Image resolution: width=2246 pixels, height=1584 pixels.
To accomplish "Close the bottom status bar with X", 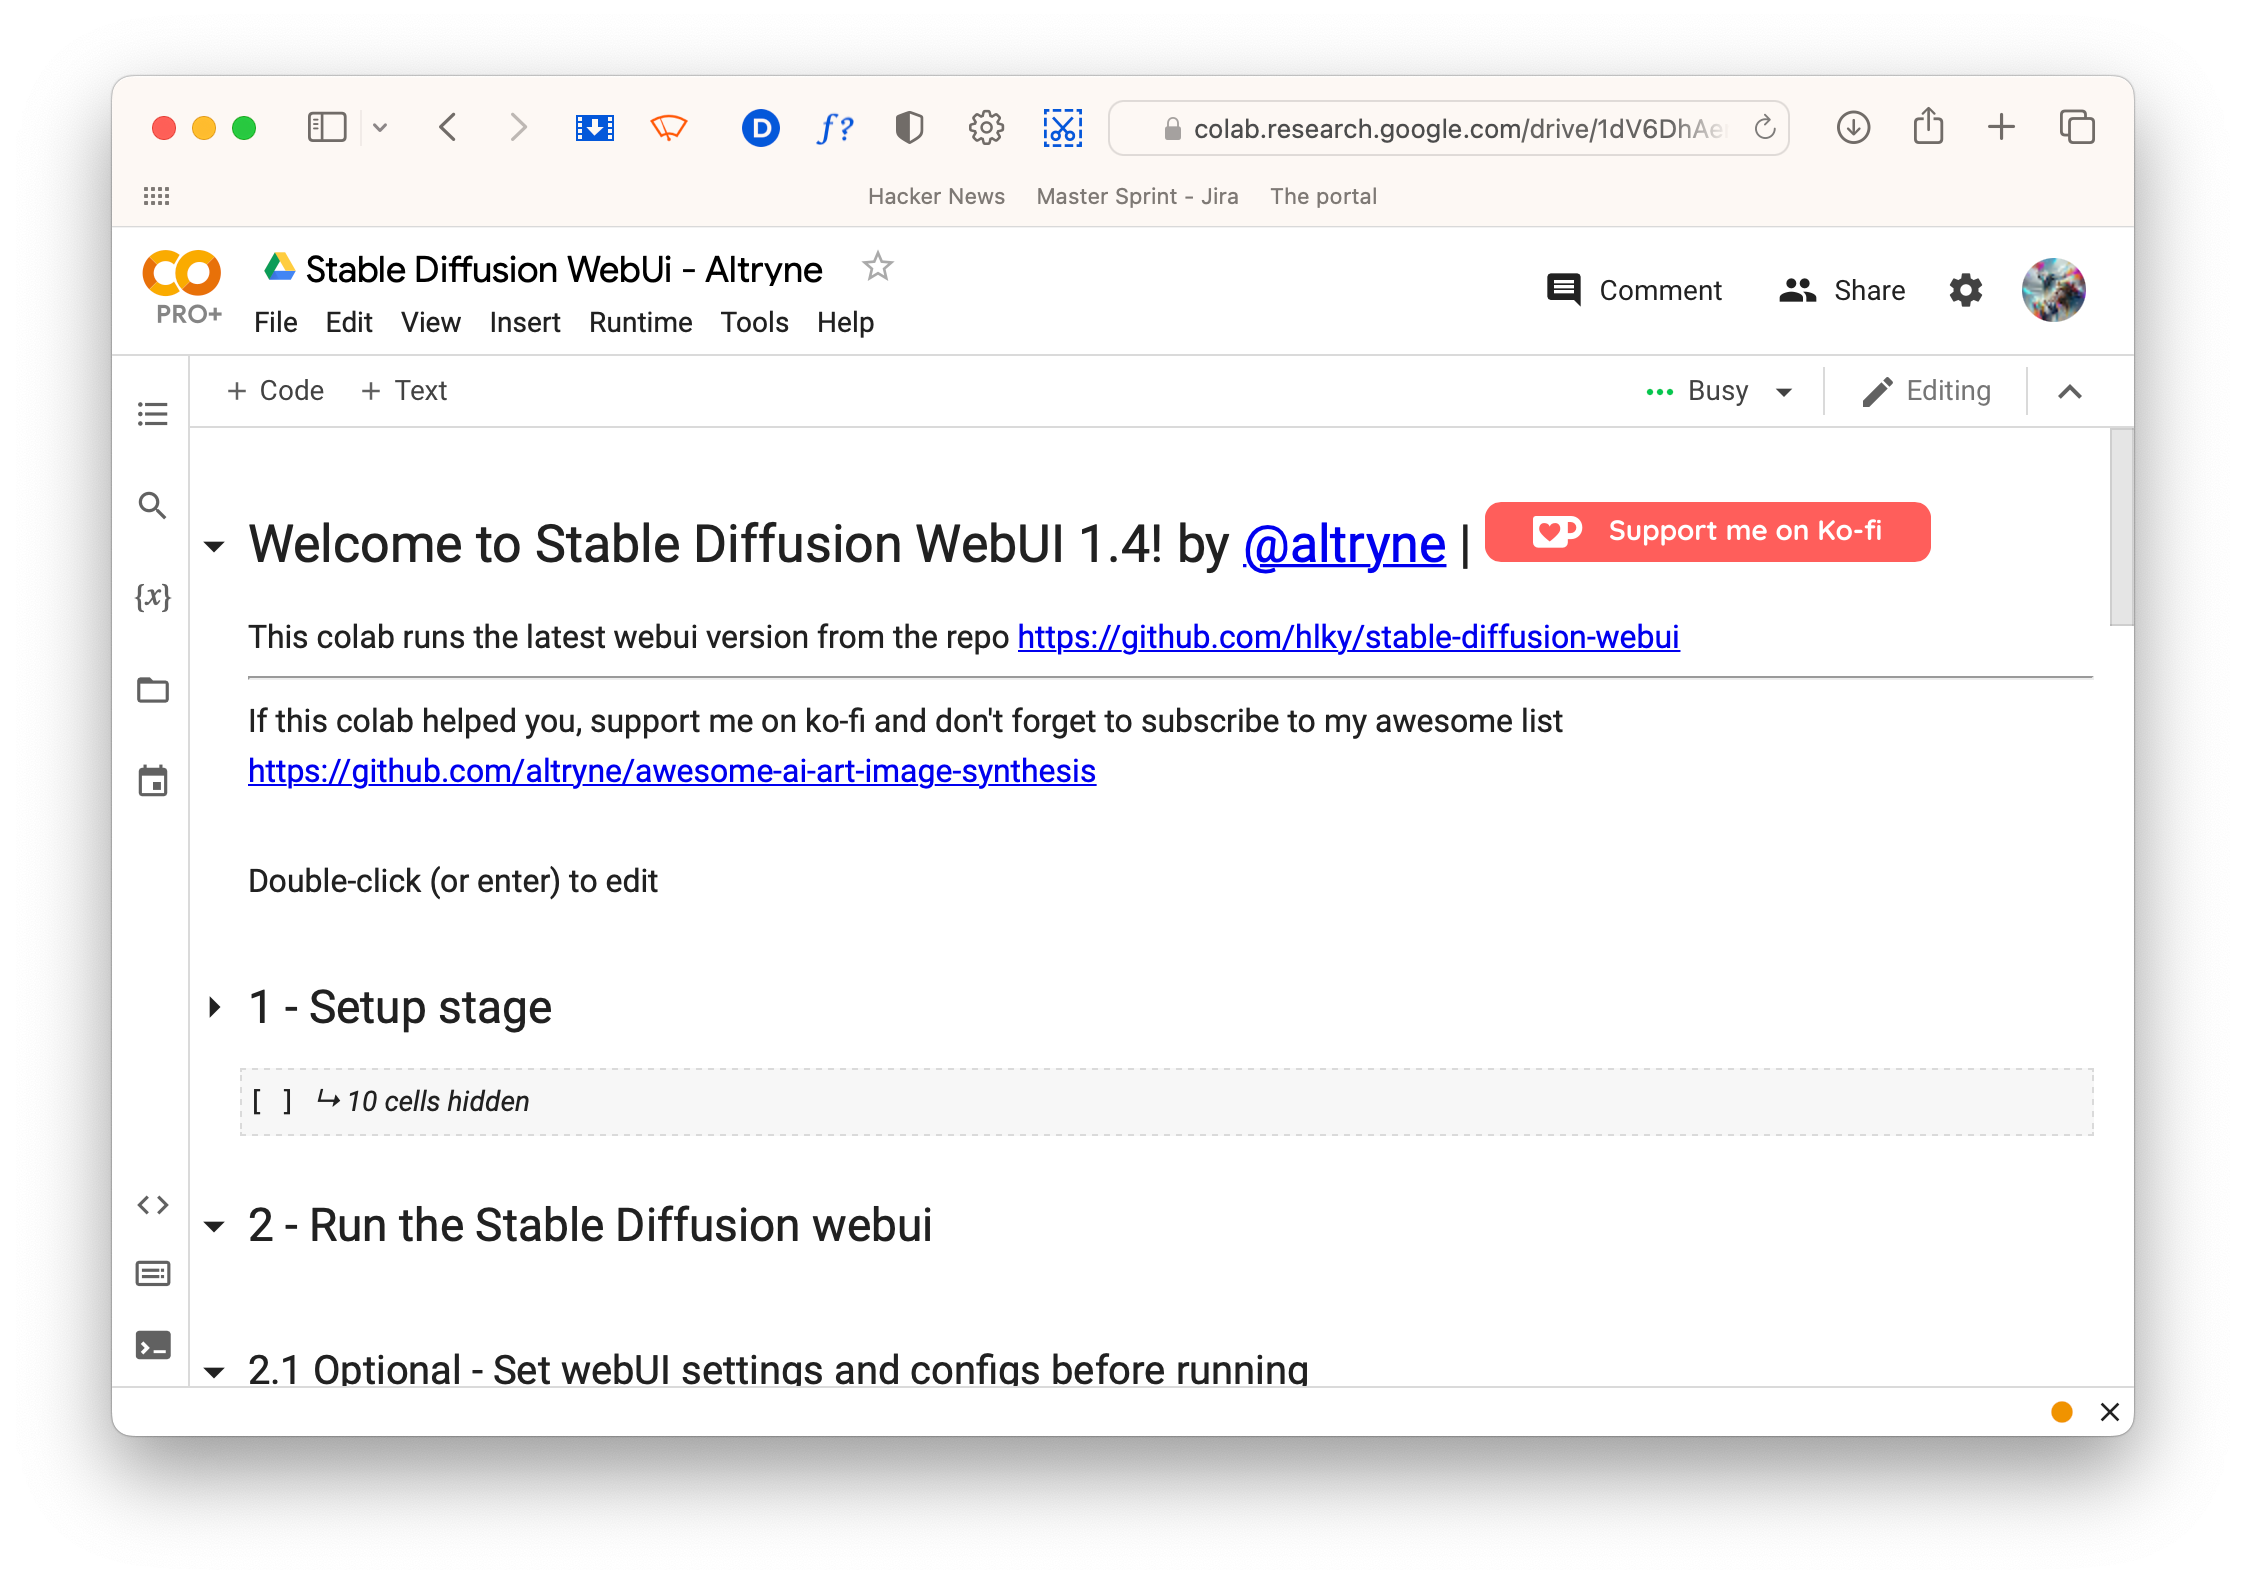I will pos(2110,1411).
